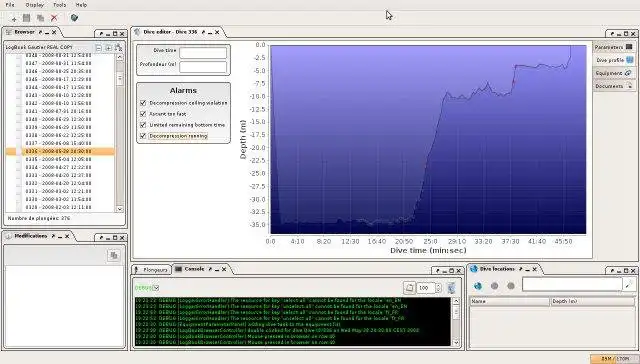Image resolution: width=640 pixels, height=364 pixels.
Task: Click the red X delete toolbar icon
Action: pos(54,18)
